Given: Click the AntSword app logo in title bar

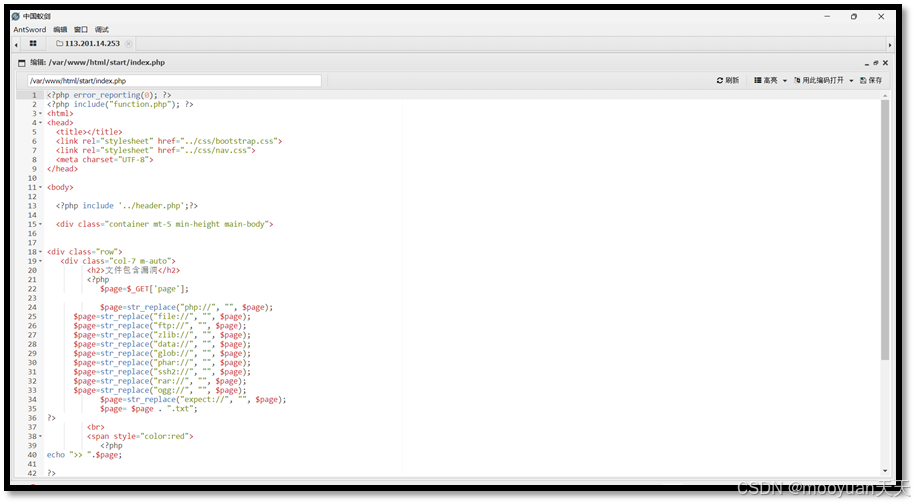Looking at the screenshot, I should 16,16.
